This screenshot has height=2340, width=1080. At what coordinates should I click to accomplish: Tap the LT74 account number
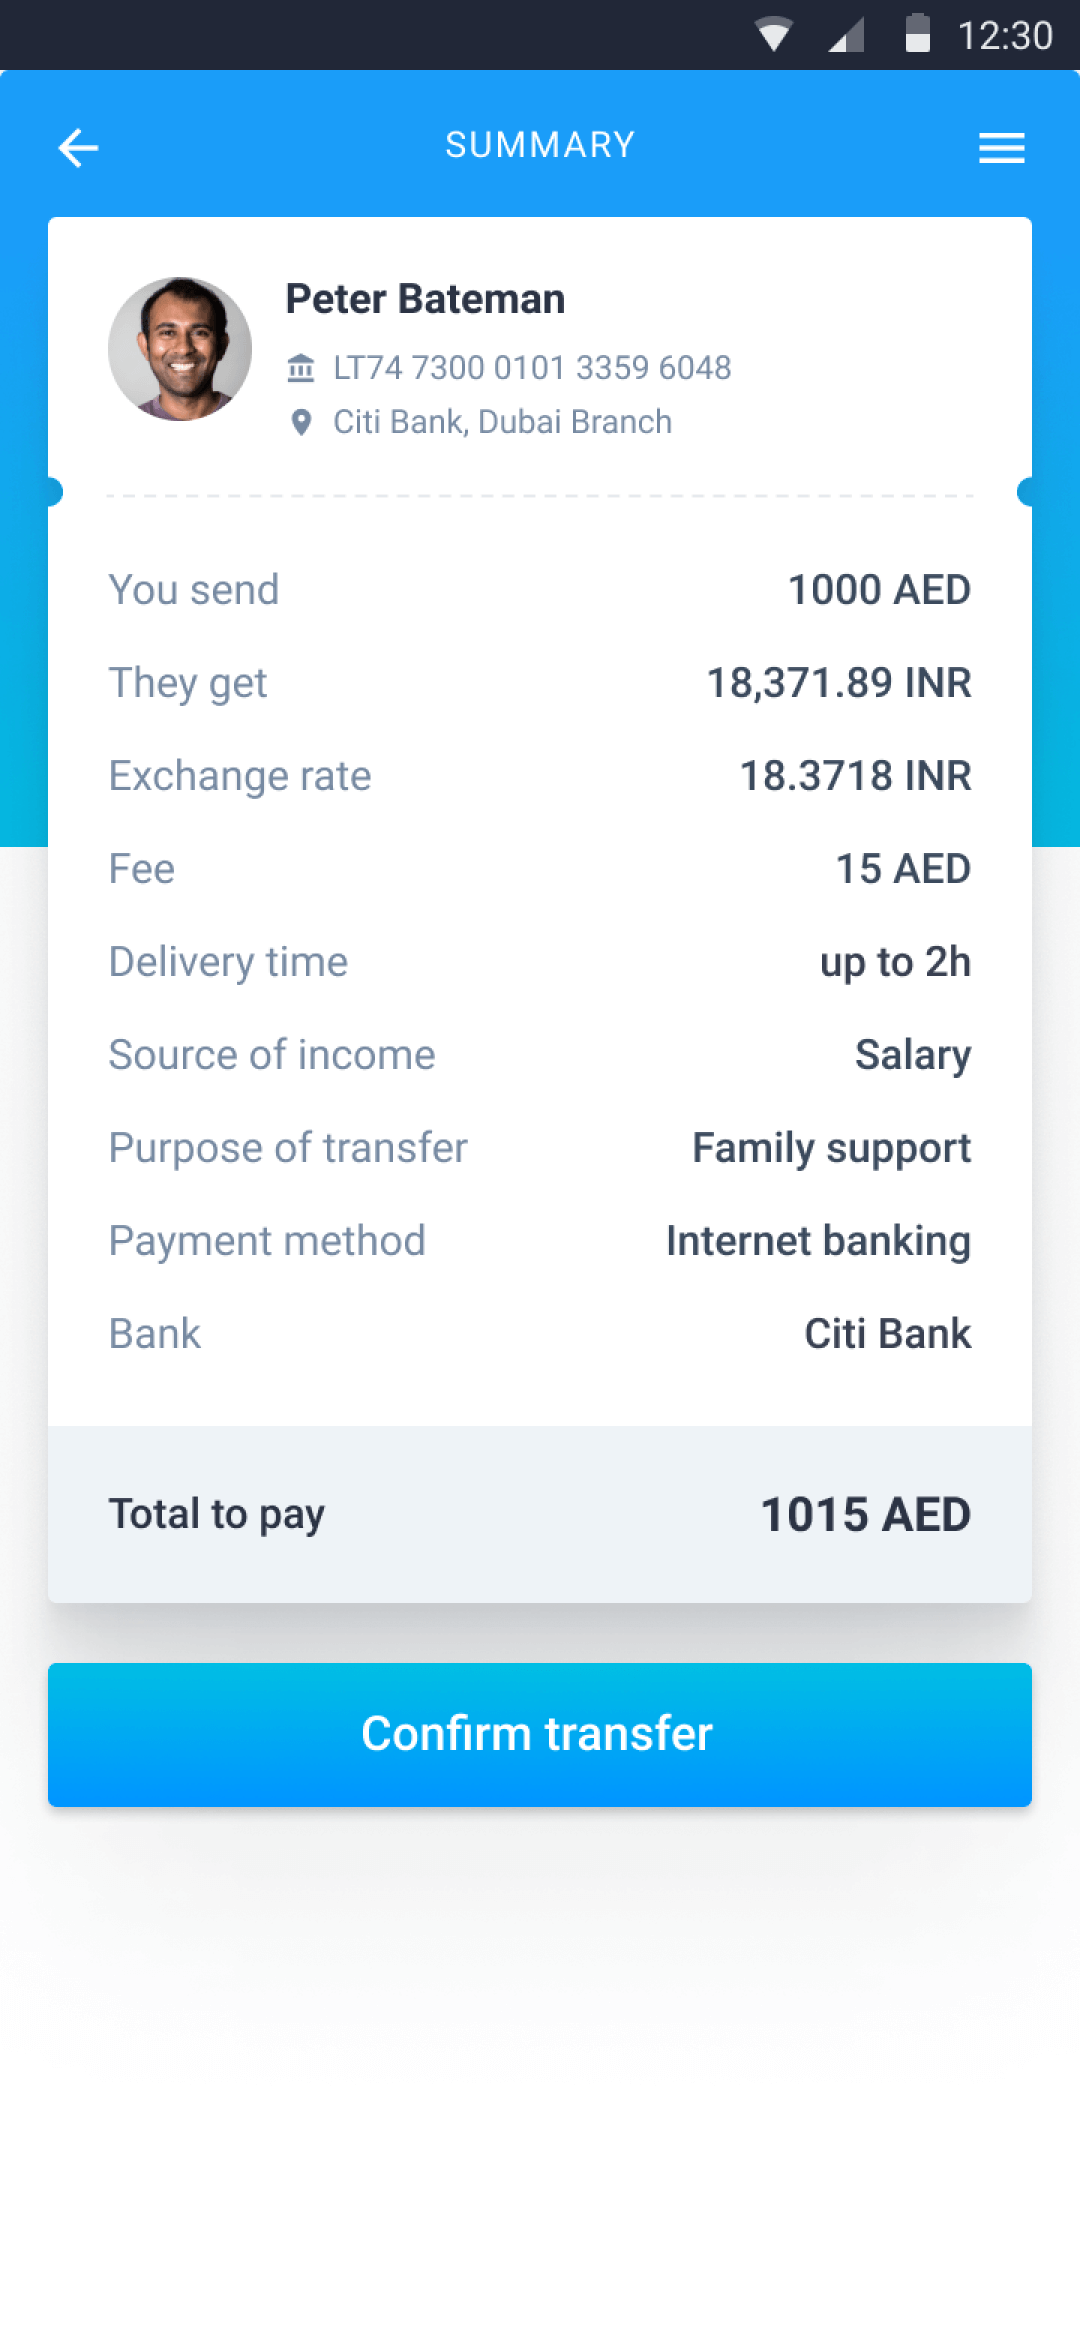[532, 368]
